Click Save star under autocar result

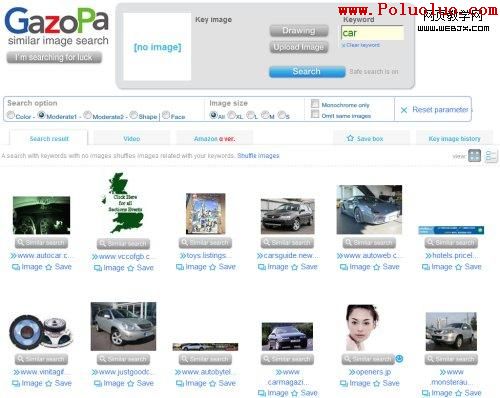[x=49, y=267]
